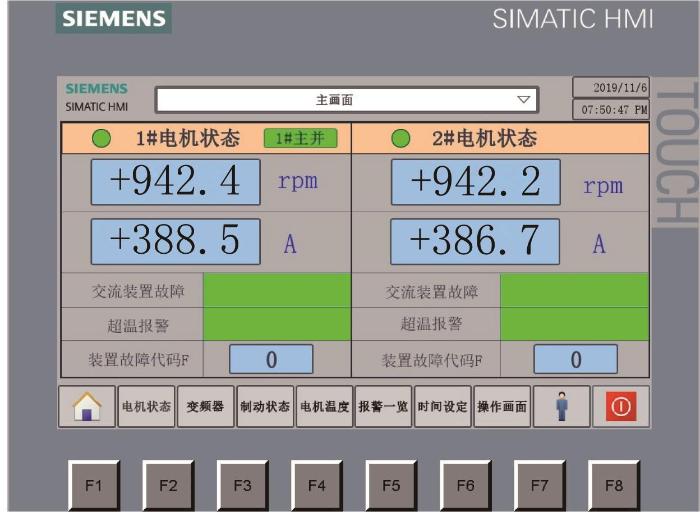Image resolution: width=700 pixels, height=512 pixels.
Task: Click motor 1 交流装置故障 label
Action: click(138, 291)
